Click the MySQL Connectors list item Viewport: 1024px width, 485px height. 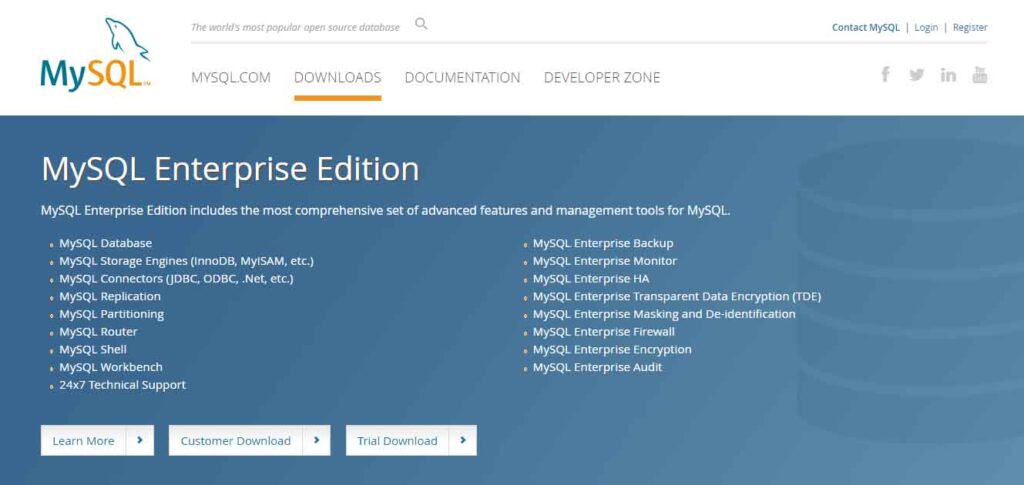(176, 278)
